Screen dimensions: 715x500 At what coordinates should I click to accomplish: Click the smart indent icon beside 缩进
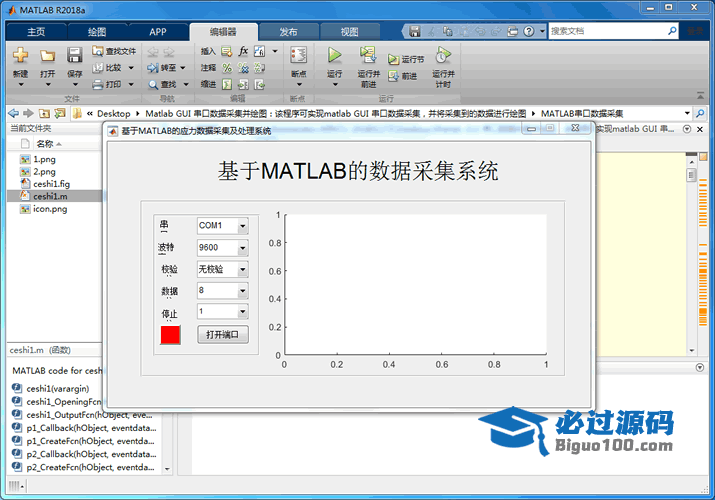click(227, 84)
